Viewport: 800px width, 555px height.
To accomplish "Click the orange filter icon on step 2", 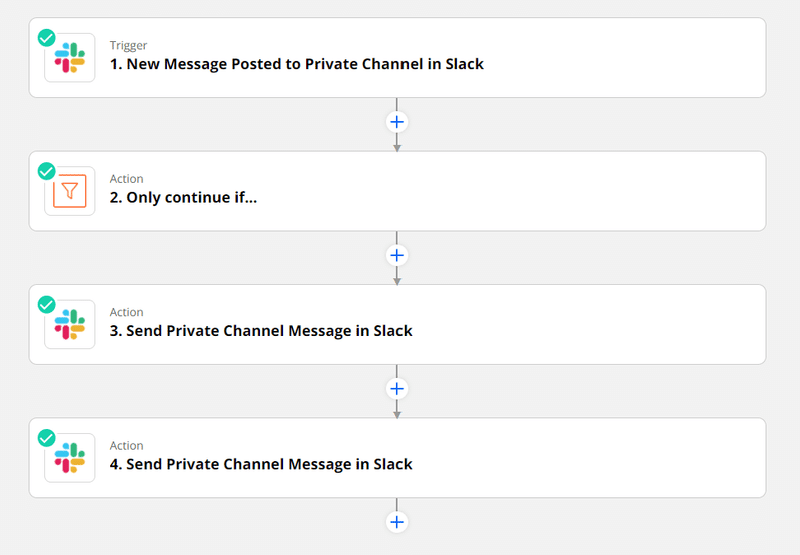I will pyautogui.click(x=70, y=191).
